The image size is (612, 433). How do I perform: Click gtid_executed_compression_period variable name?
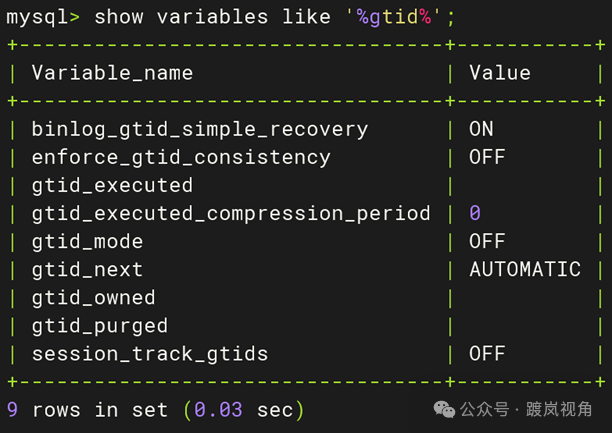tap(231, 214)
